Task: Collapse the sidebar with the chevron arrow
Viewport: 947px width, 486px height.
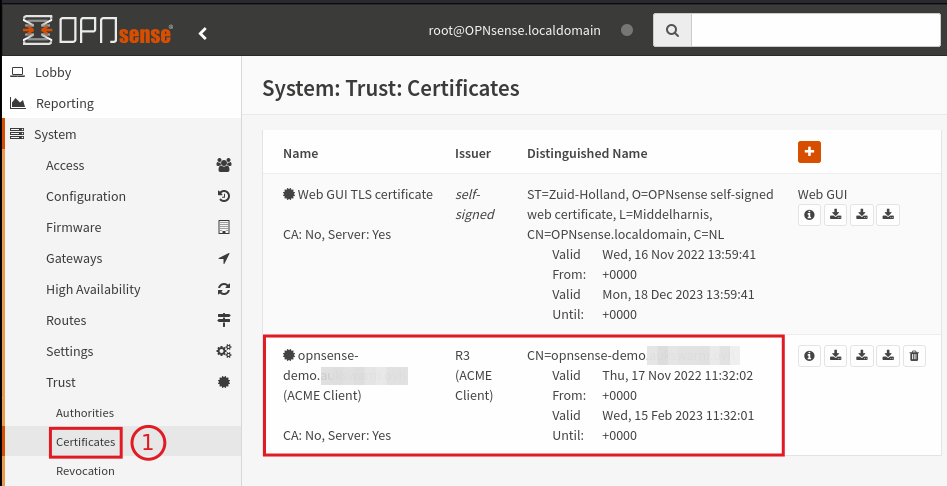Action: coord(203,34)
